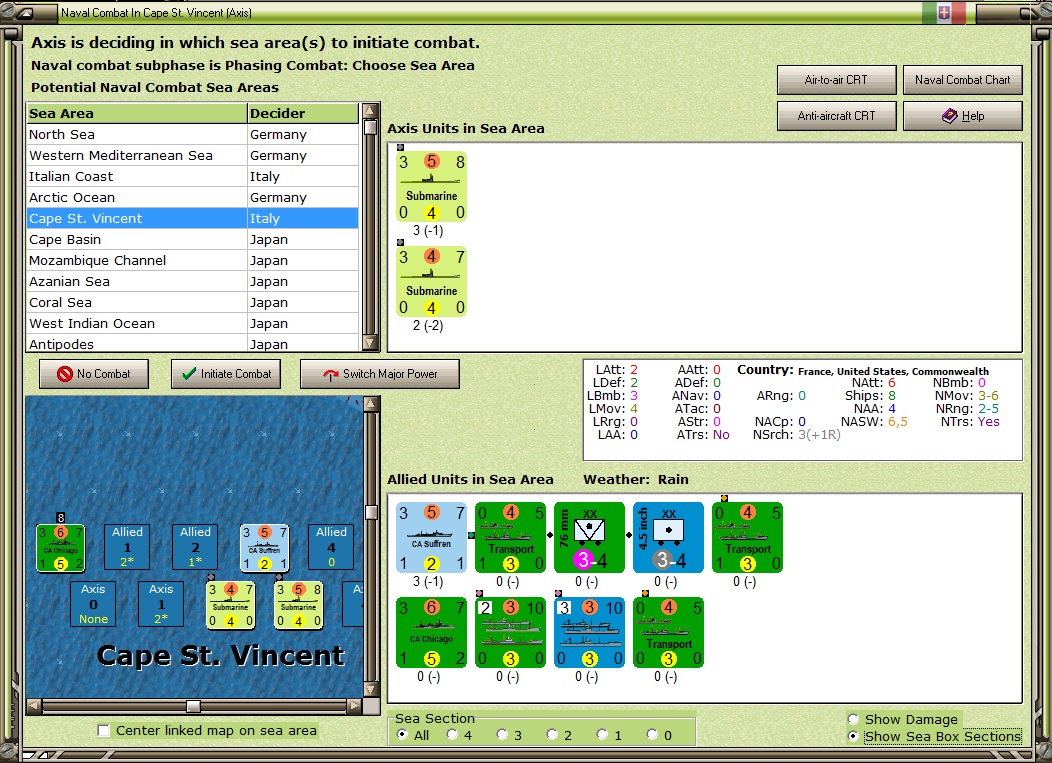Click the sea area list scroll-down arrow
This screenshot has height=763, width=1052.
click(x=370, y=344)
